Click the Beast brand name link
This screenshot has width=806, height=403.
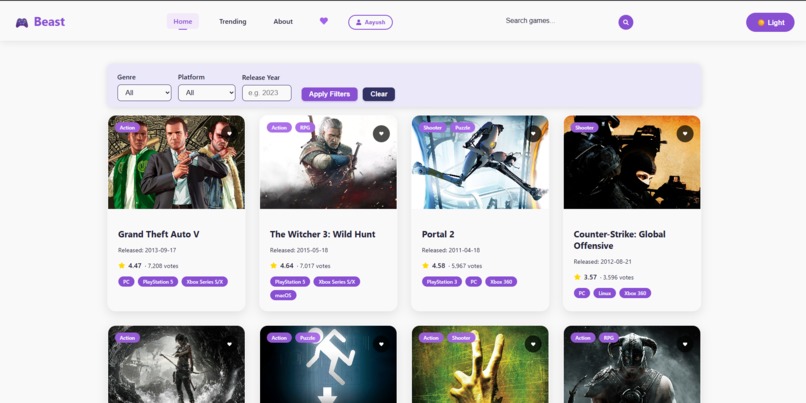click(49, 22)
